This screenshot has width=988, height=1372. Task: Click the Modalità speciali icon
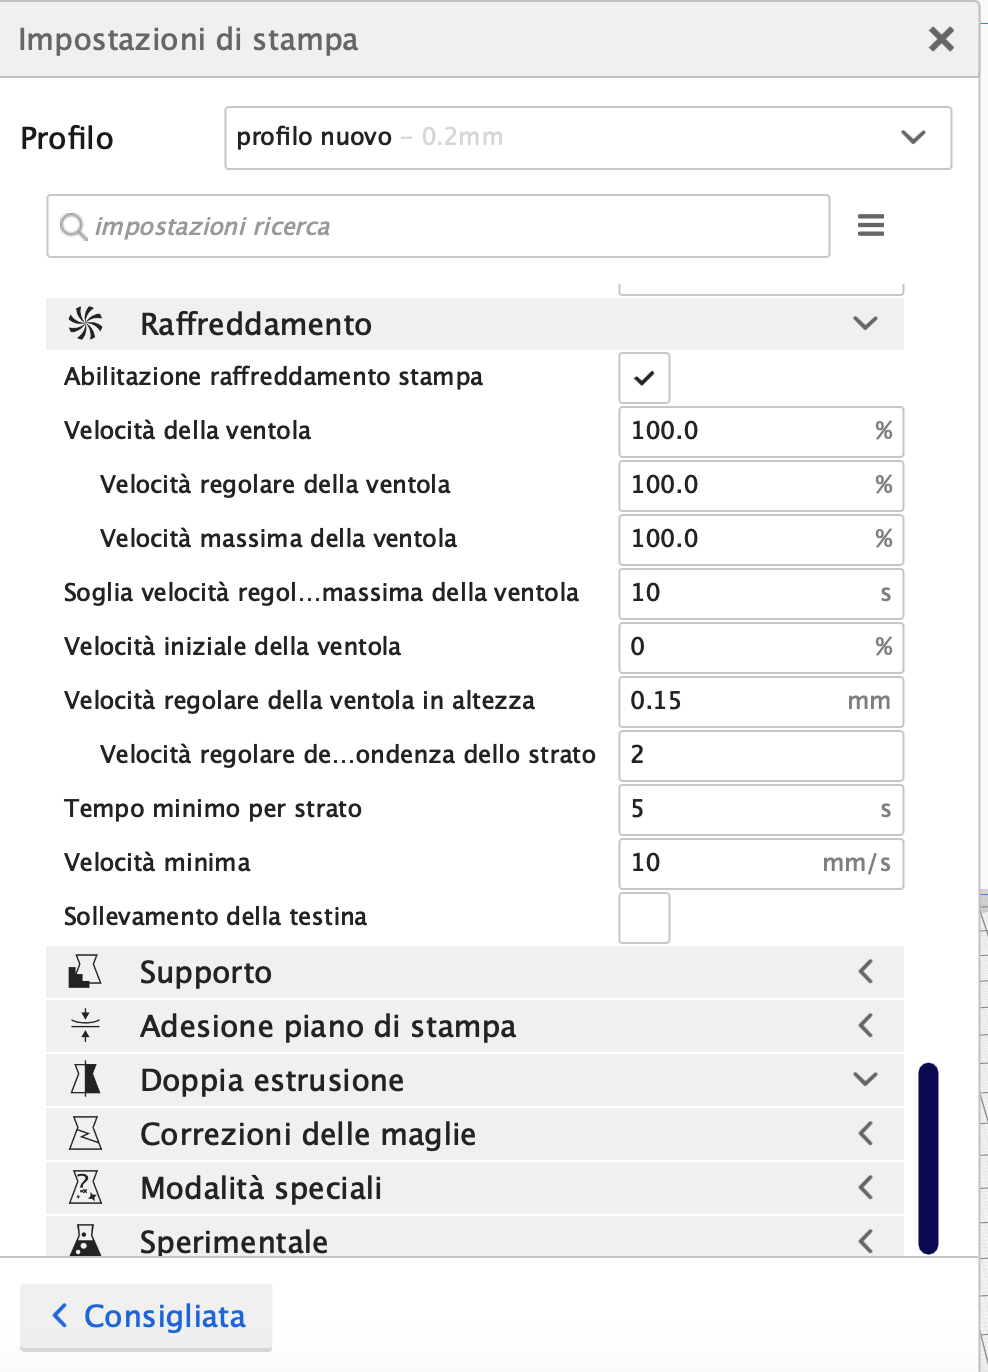(x=85, y=1187)
